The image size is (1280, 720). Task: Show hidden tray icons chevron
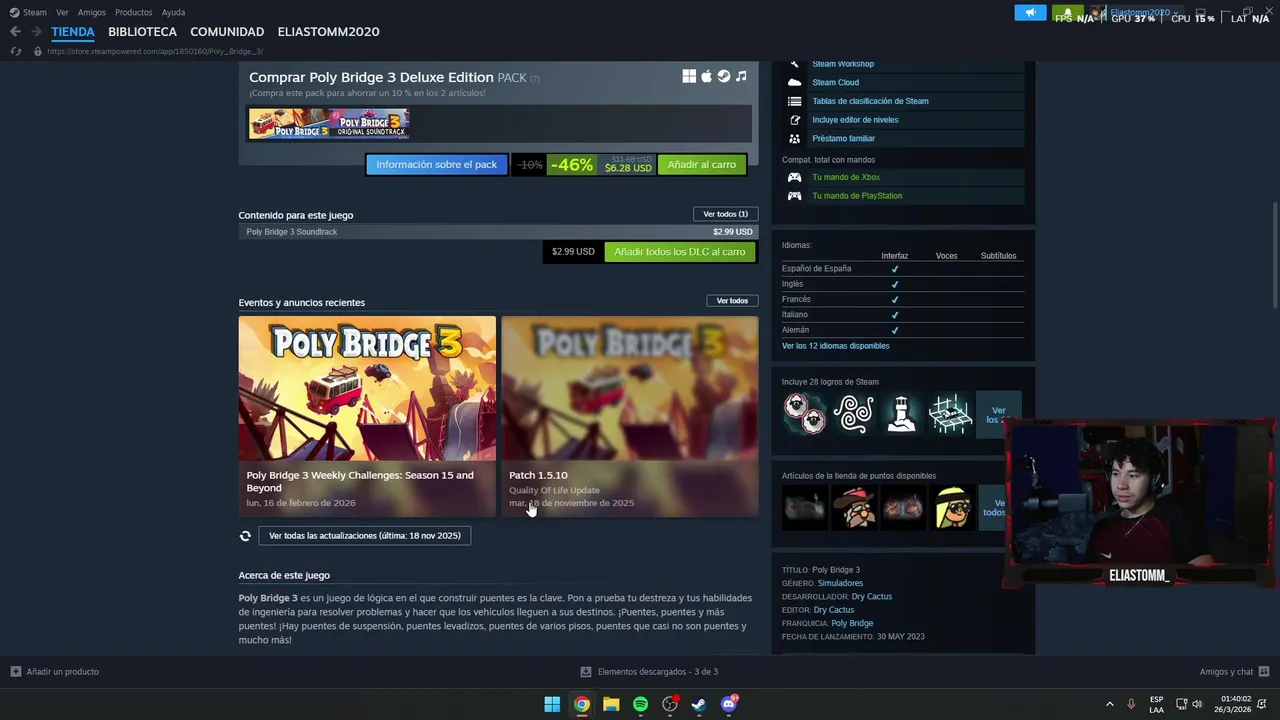tap(1109, 704)
